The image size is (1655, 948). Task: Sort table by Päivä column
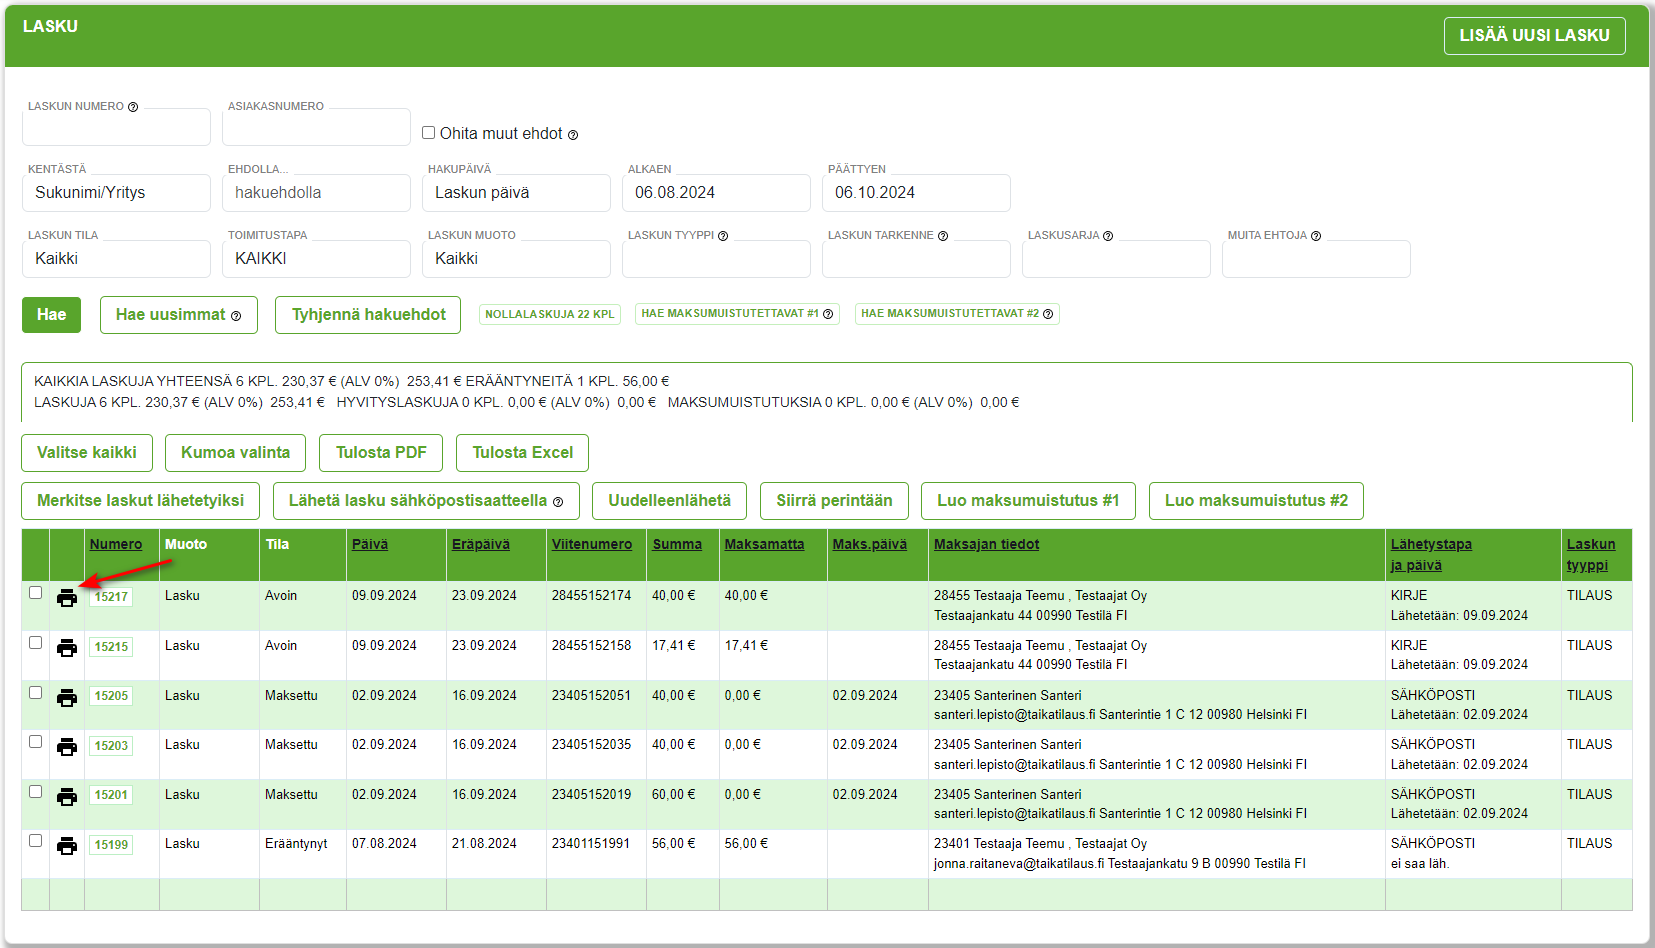click(370, 545)
